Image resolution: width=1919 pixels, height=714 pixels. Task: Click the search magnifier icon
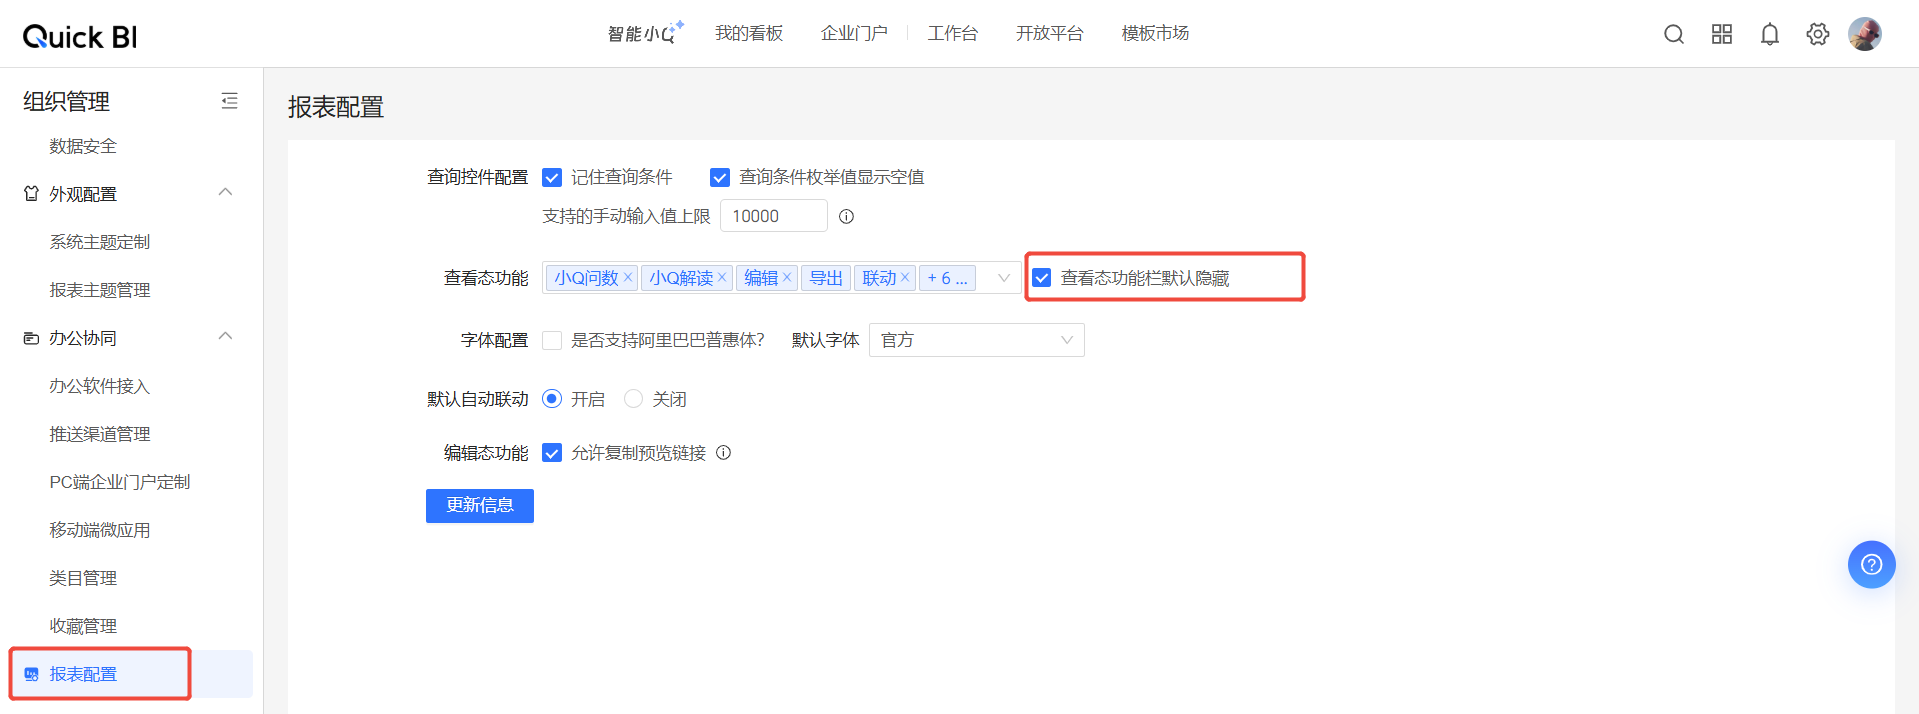click(x=1673, y=35)
